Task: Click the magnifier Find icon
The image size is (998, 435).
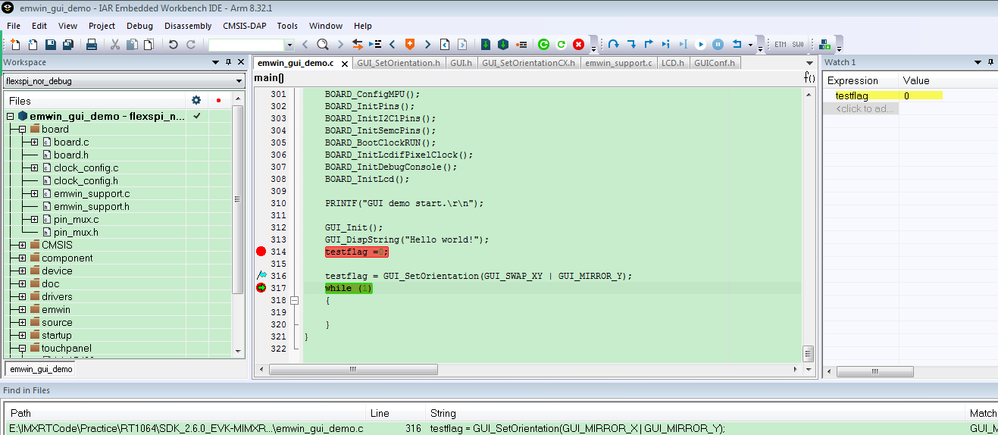Action: (x=322, y=45)
